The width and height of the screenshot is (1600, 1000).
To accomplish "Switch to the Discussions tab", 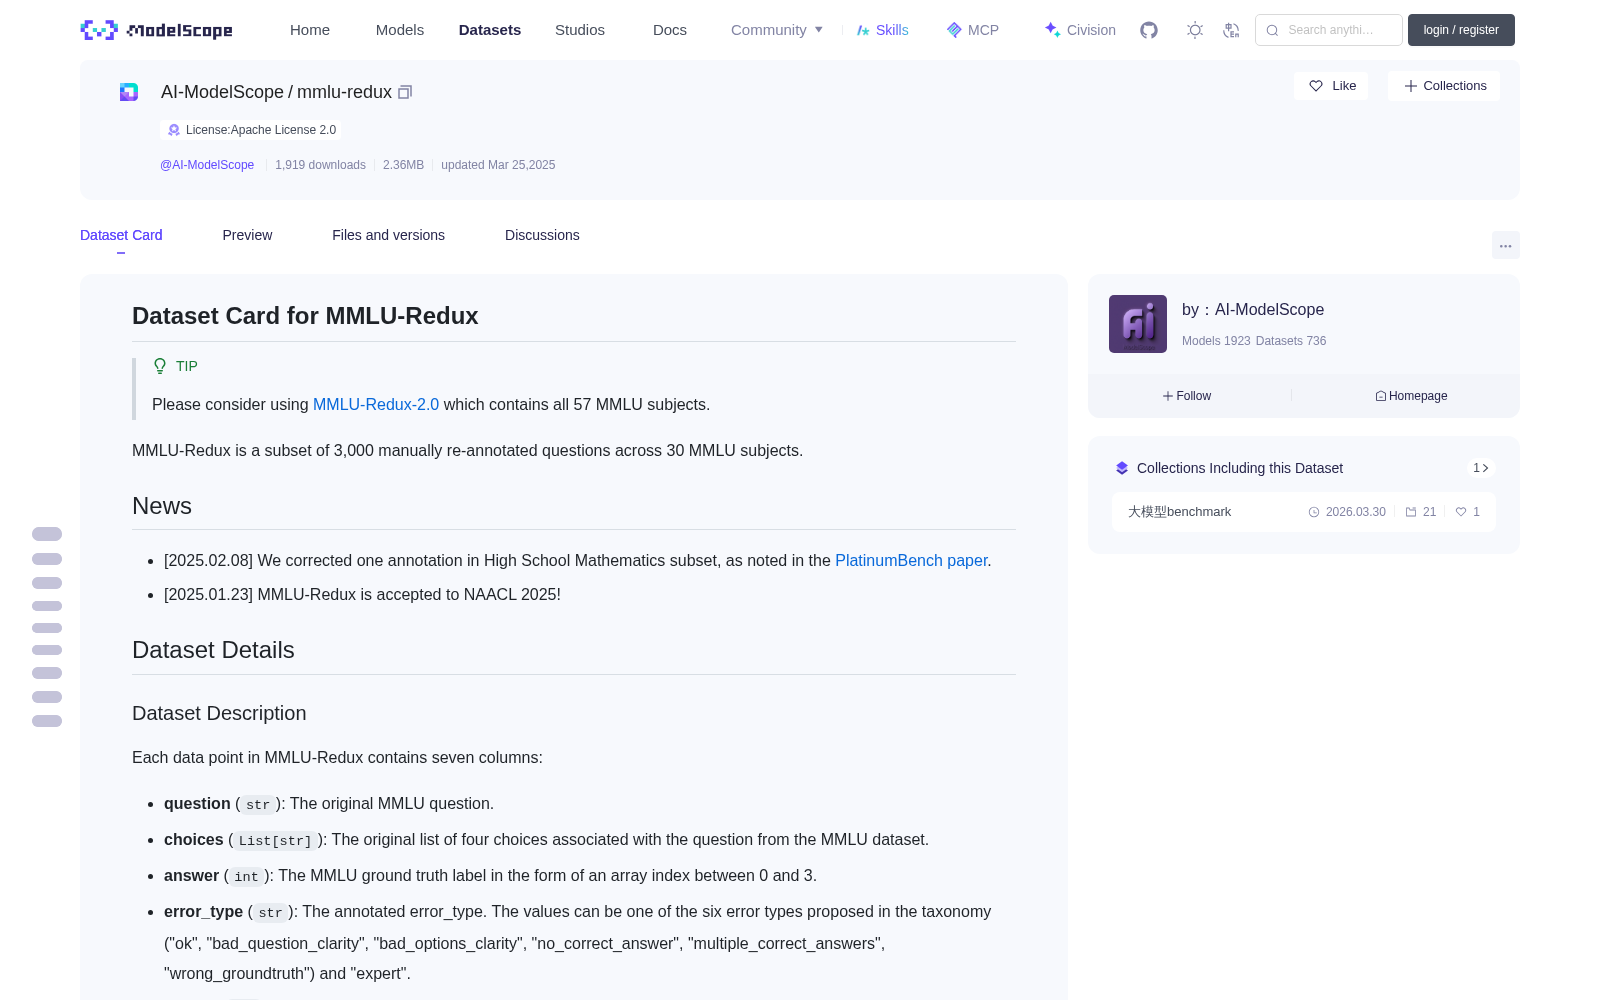I will coord(542,235).
